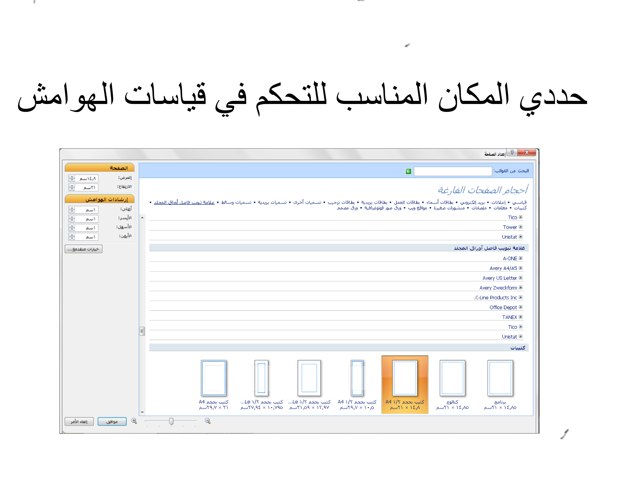Click the الأيسر left margin guide field
This screenshot has width=640, height=480.
[x=84, y=218]
